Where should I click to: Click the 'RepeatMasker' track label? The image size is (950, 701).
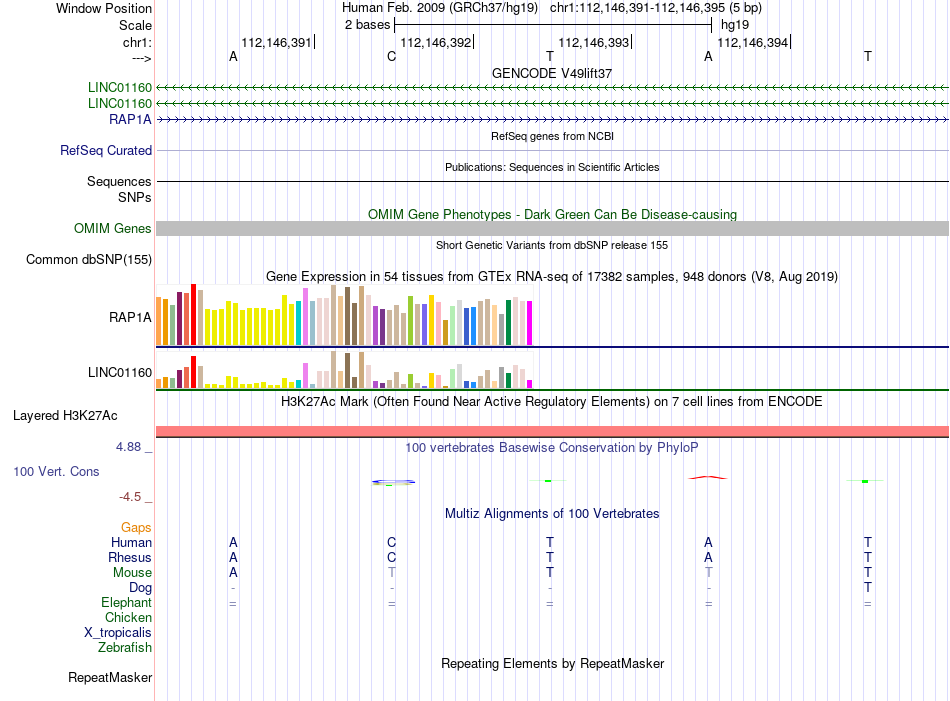(110, 677)
